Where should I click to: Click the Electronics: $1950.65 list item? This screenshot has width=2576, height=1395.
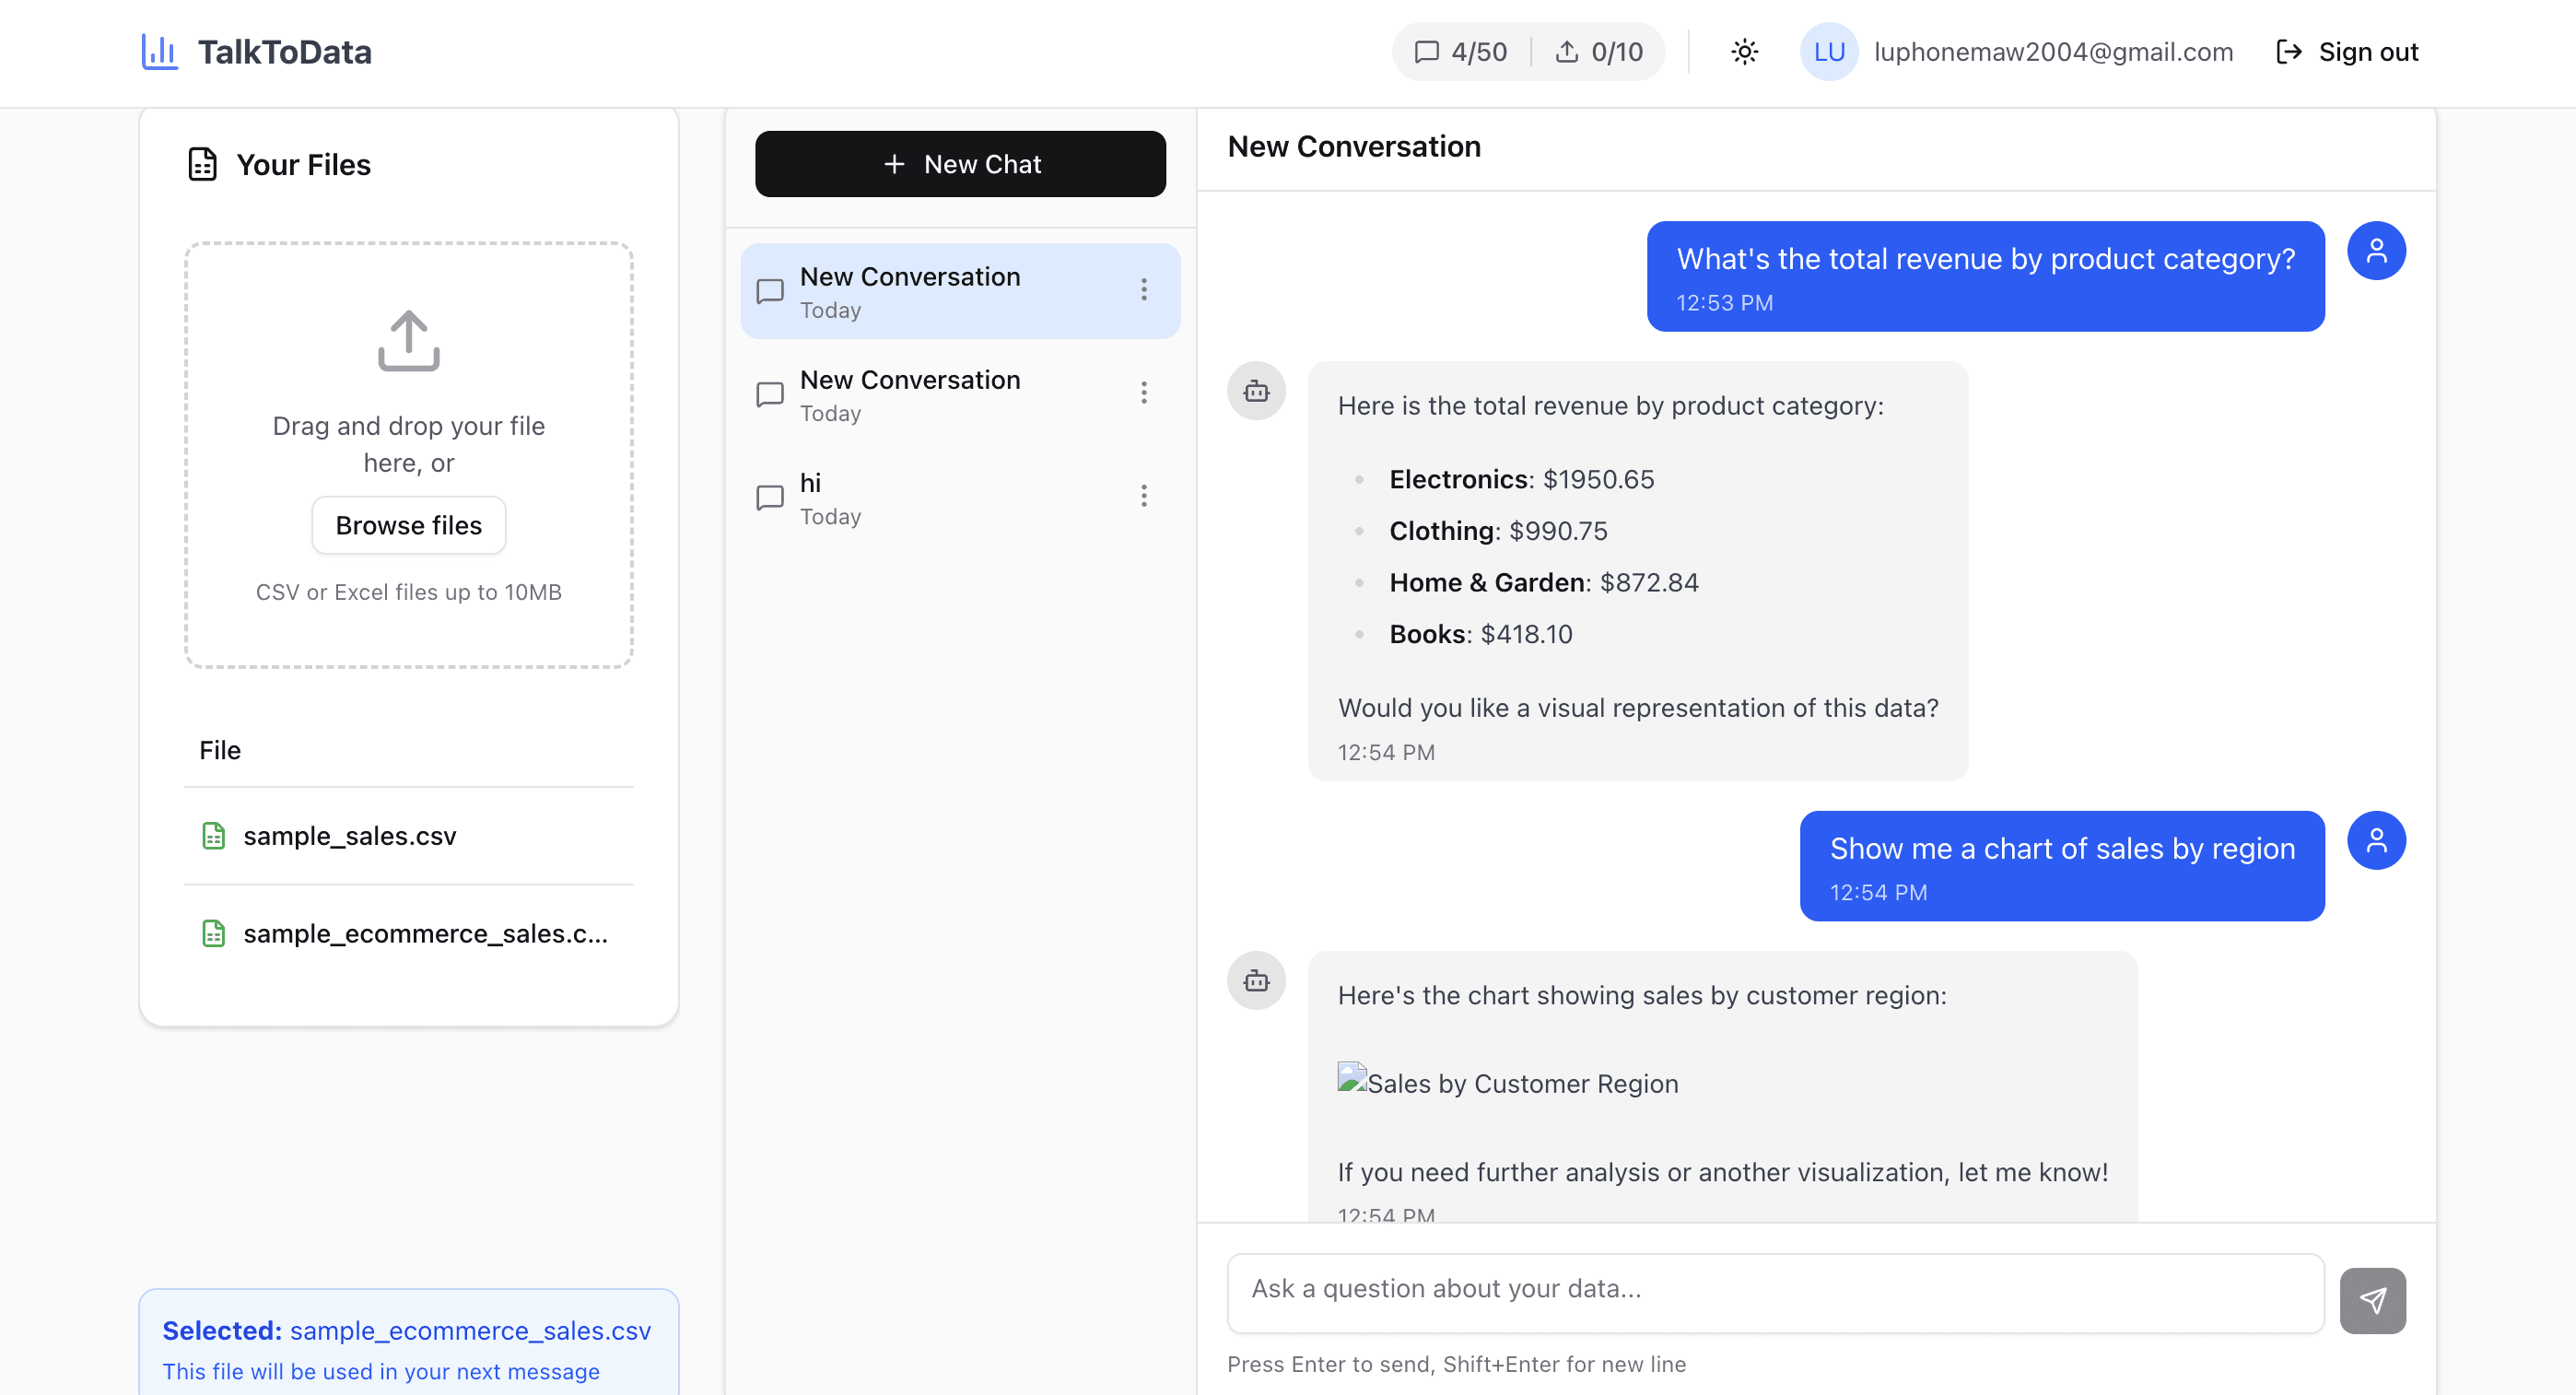coord(1521,480)
